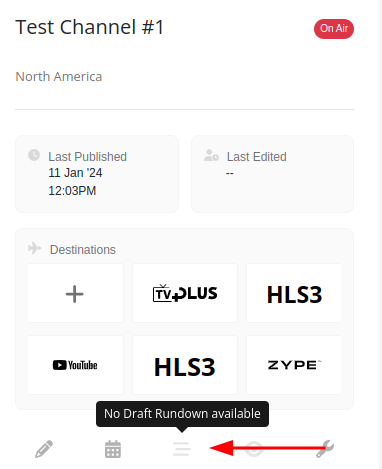
Task: Click the No Draft Rundown available tooltip
Action: (182, 414)
